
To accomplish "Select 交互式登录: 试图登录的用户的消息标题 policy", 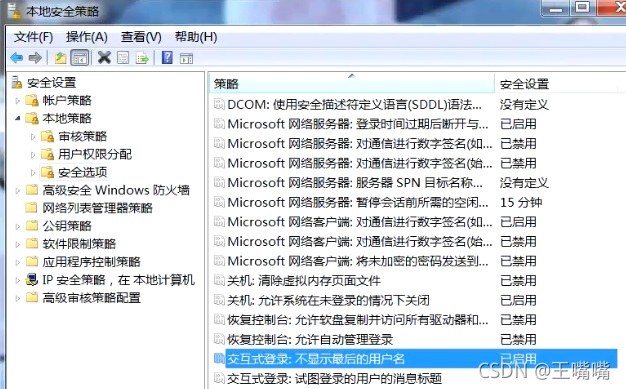I will [x=335, y=379].
